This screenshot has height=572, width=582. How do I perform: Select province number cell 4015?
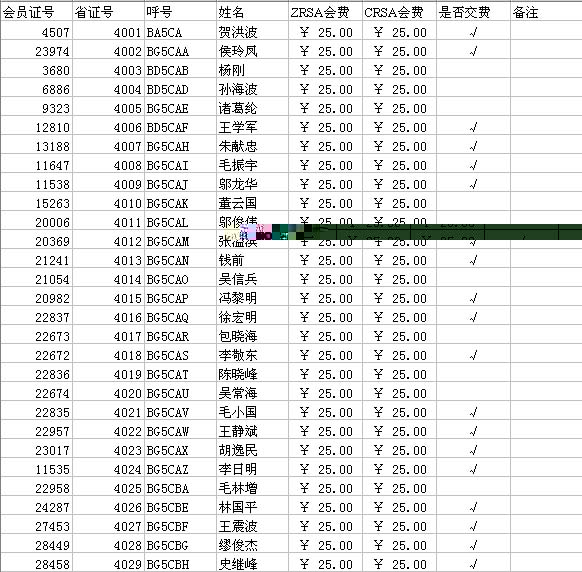click(108, 297)
